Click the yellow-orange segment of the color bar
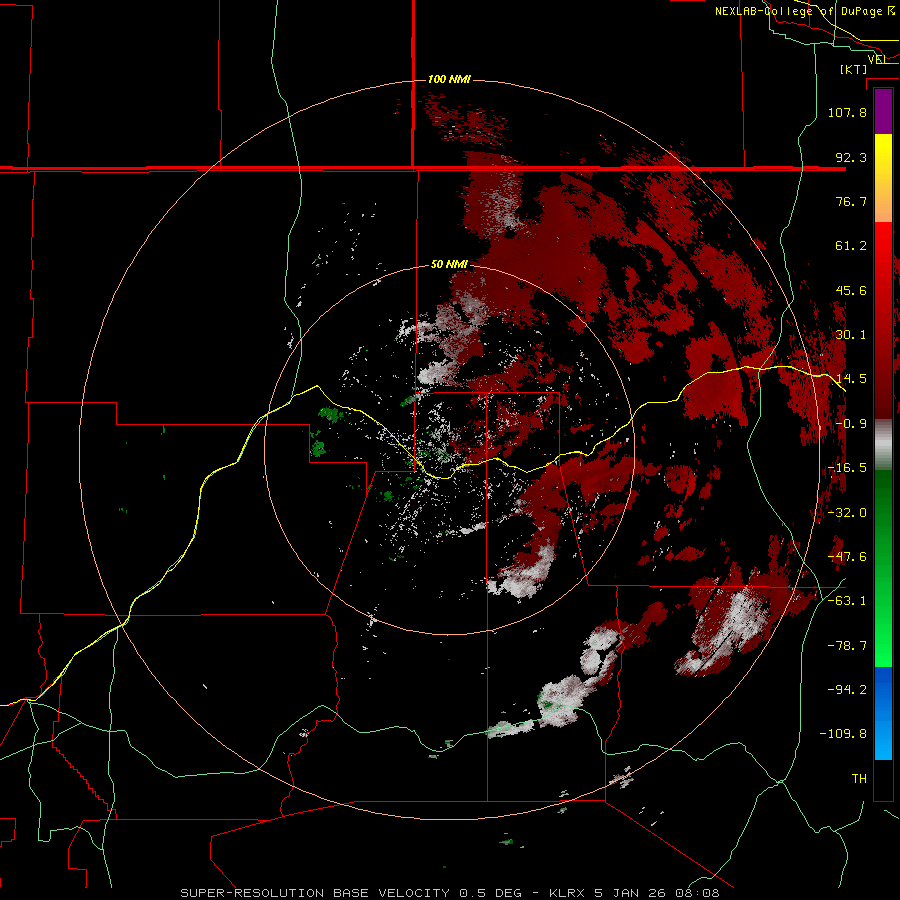Viewport: 900px width, 900px height. pyautogui.click(x=883, y=178)
